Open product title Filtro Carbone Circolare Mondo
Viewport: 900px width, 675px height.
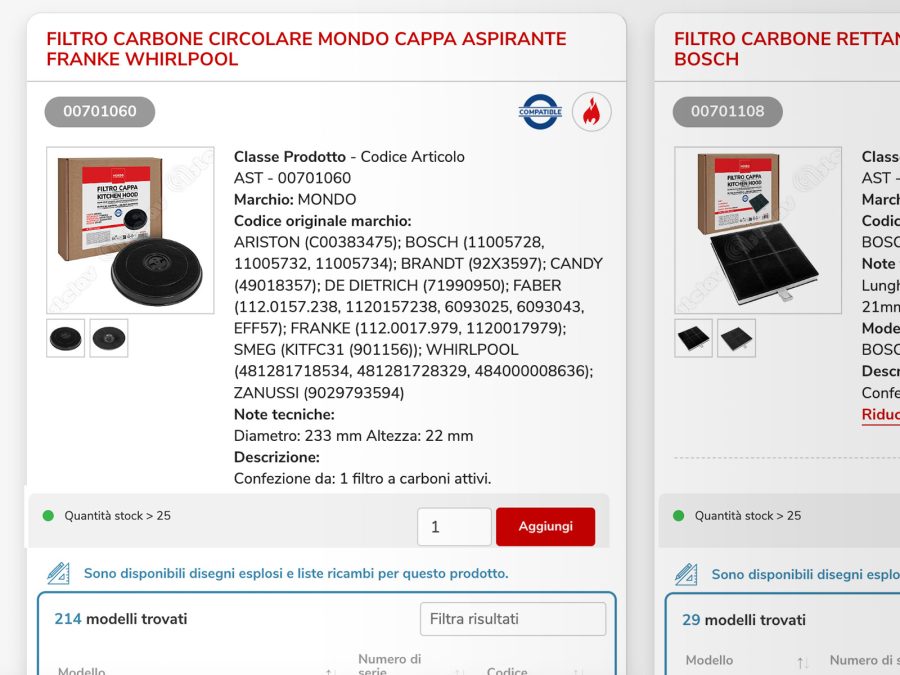[x=307, y=49]
